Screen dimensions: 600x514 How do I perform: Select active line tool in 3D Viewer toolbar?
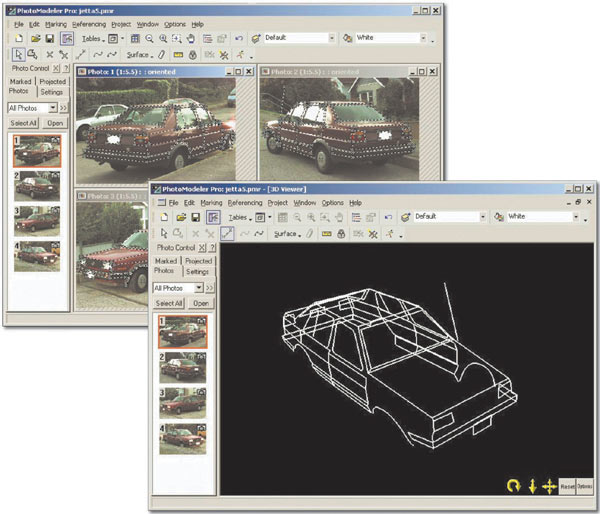227,233
